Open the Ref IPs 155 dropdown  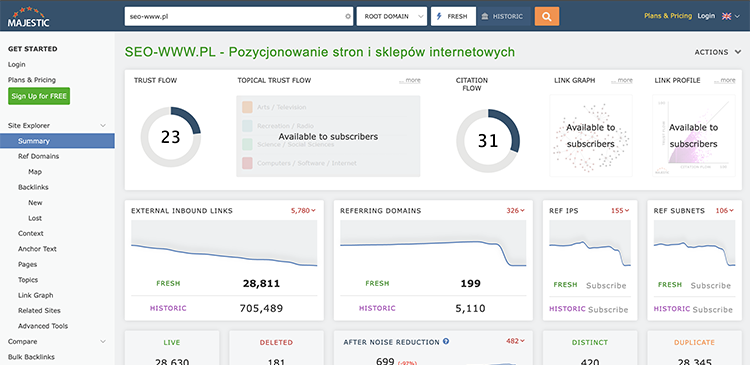[620, 210]
